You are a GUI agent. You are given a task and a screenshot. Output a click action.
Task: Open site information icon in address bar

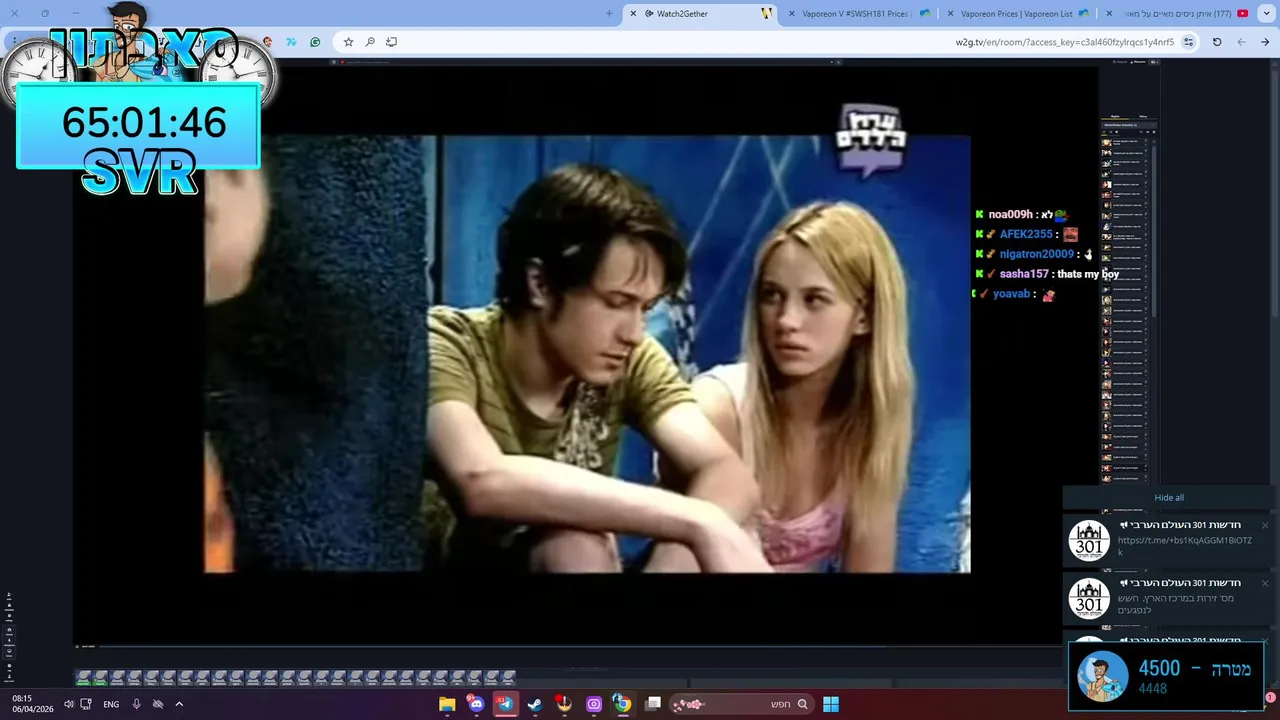1188,42
